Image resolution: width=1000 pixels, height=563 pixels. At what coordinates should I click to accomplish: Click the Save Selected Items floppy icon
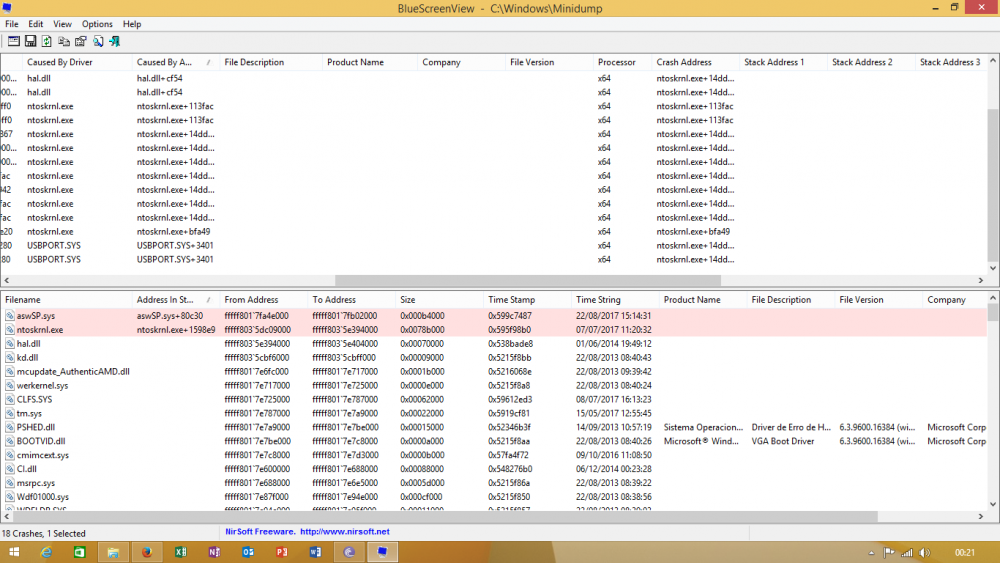(x=30, y=41)
